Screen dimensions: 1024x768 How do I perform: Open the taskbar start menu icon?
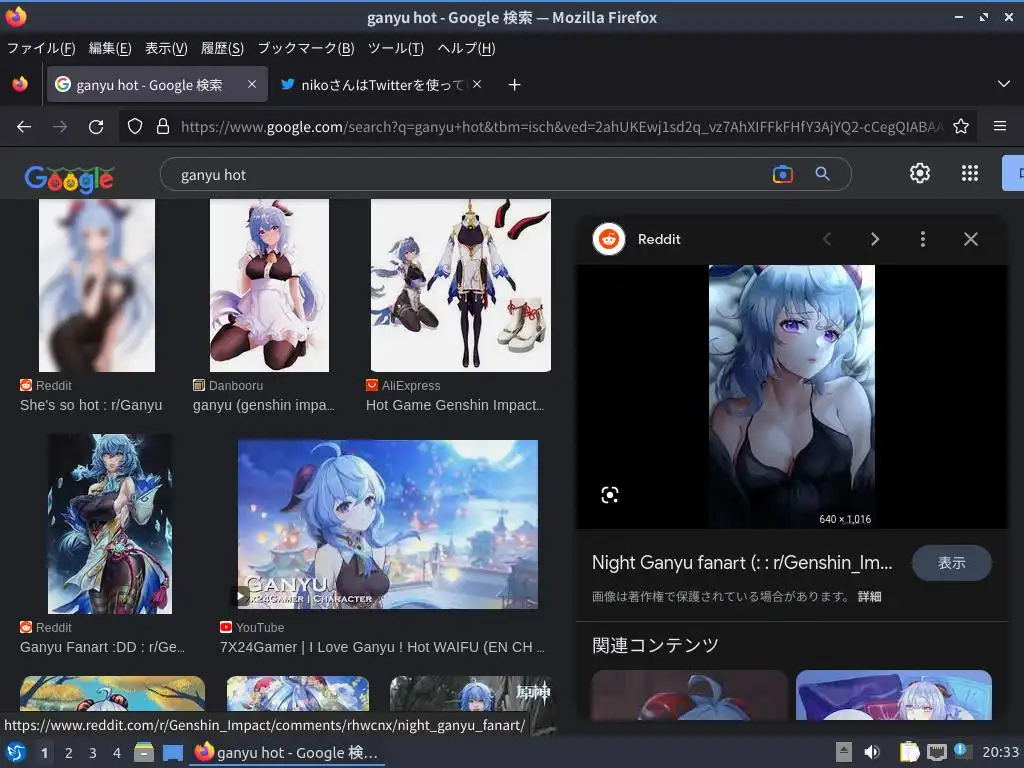pos(15,752)
